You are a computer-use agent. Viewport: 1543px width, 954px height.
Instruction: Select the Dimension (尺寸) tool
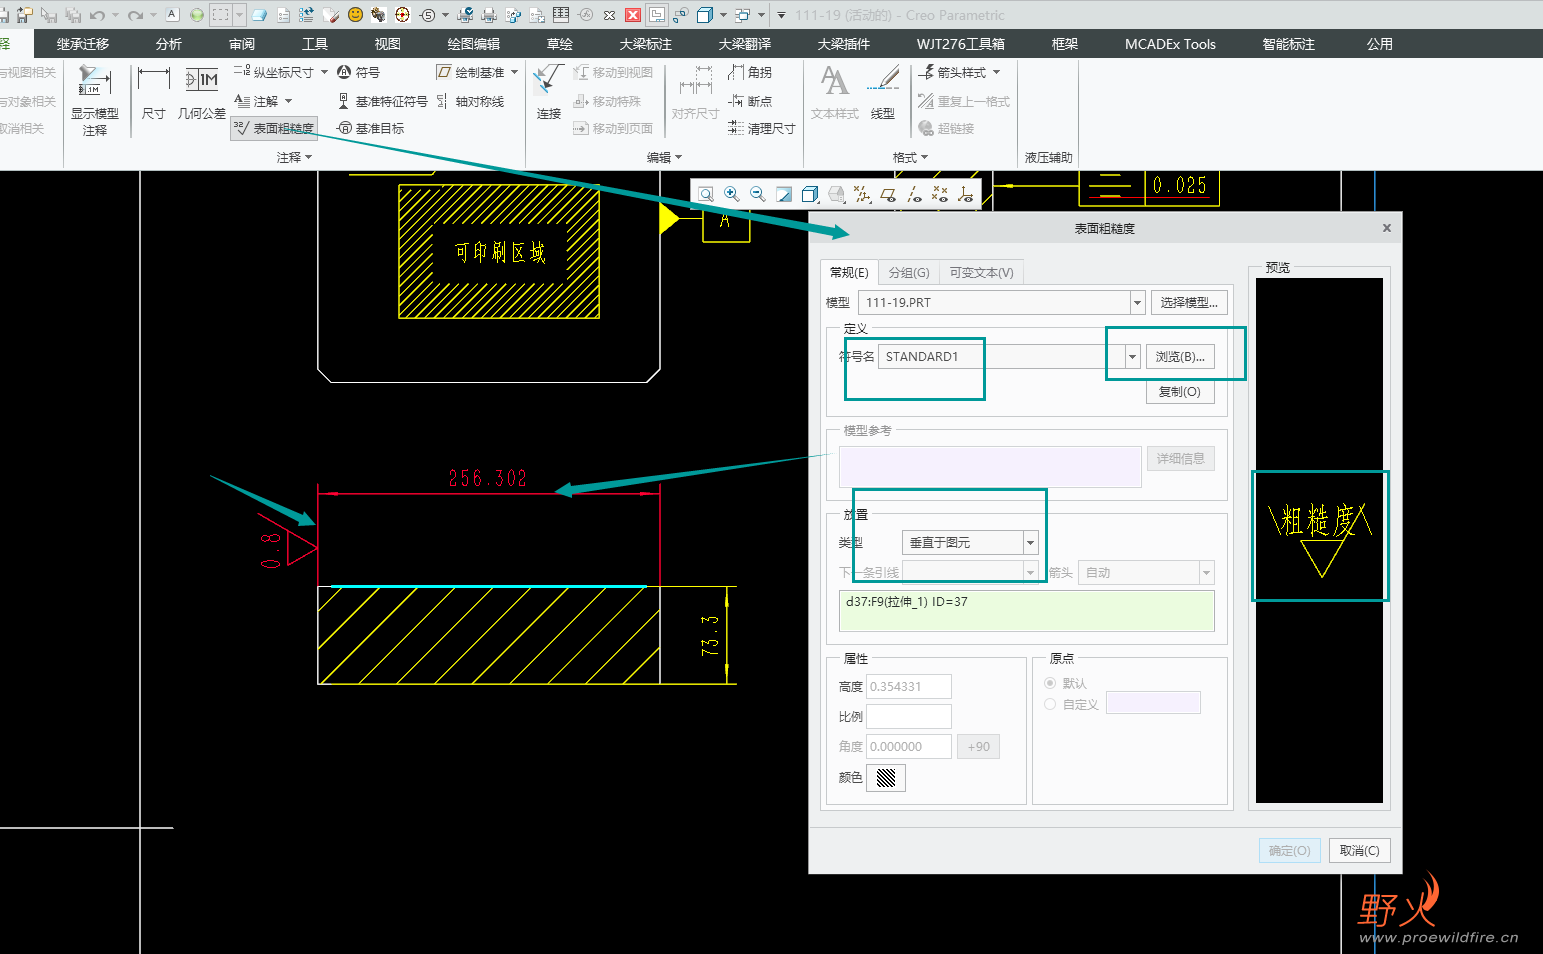(154, 93)
